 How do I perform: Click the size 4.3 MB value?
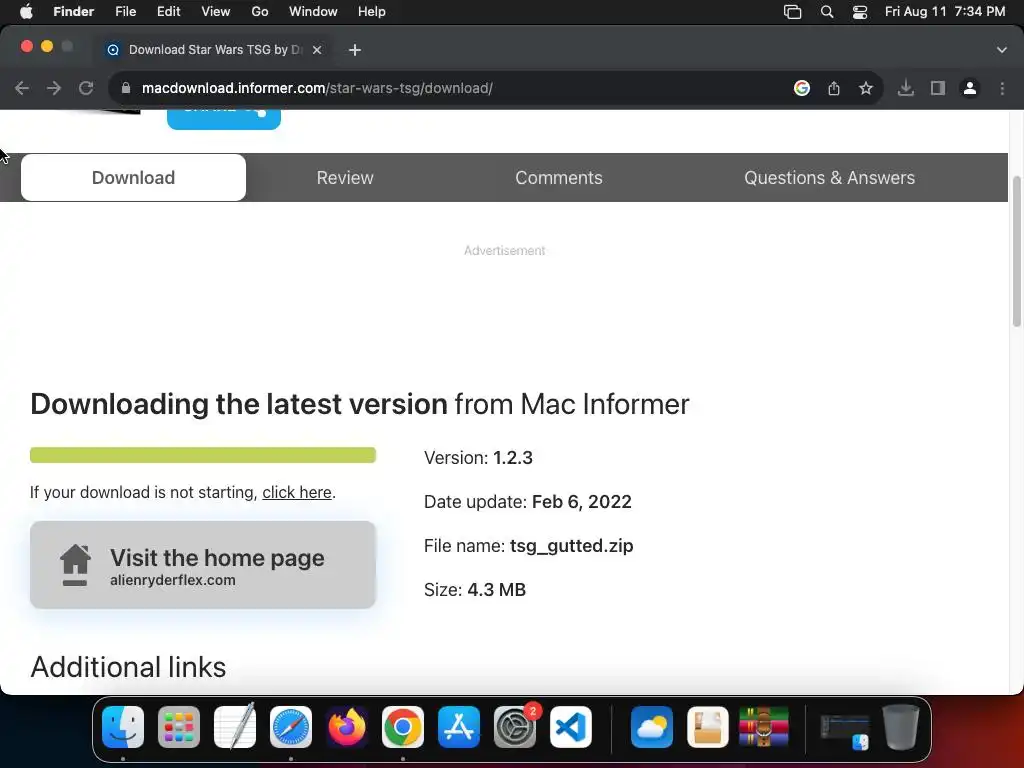click(x=496, y=590)
